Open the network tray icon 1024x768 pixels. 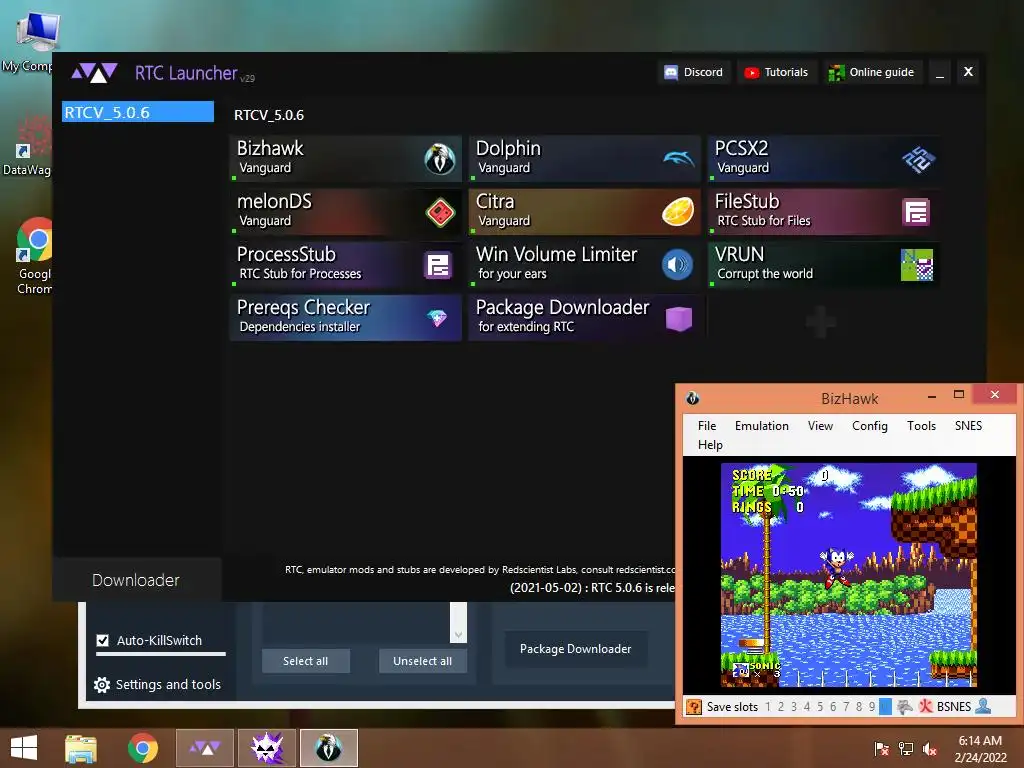tap(906, 748)
